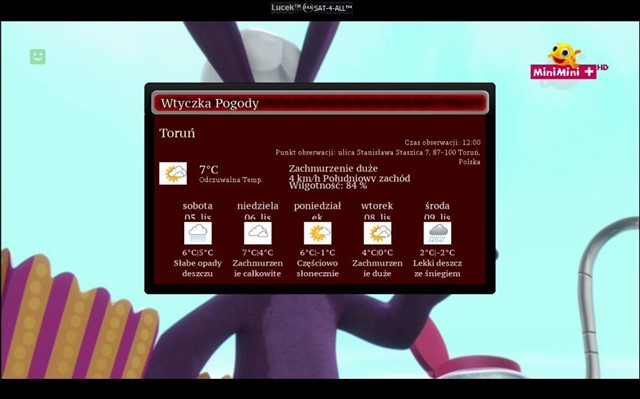Click the środa day heading
The image size is (640, 399).
[437, 206]
